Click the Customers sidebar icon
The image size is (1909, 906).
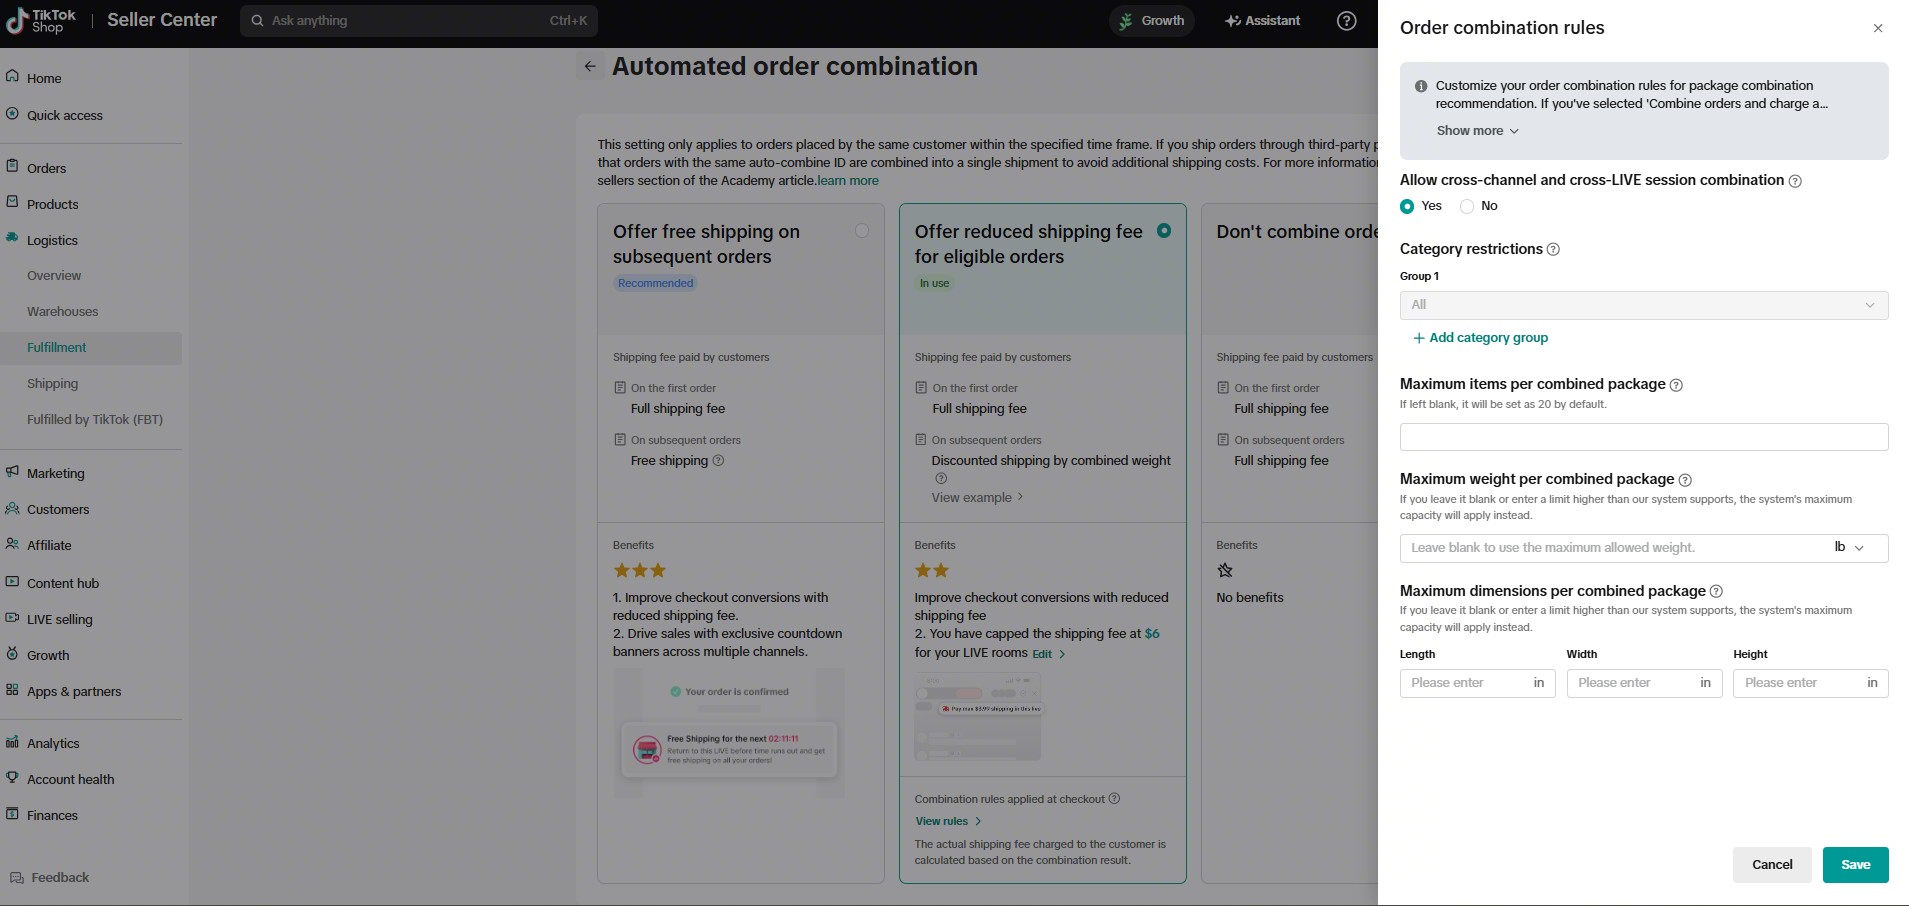click(x=12, y=508)
